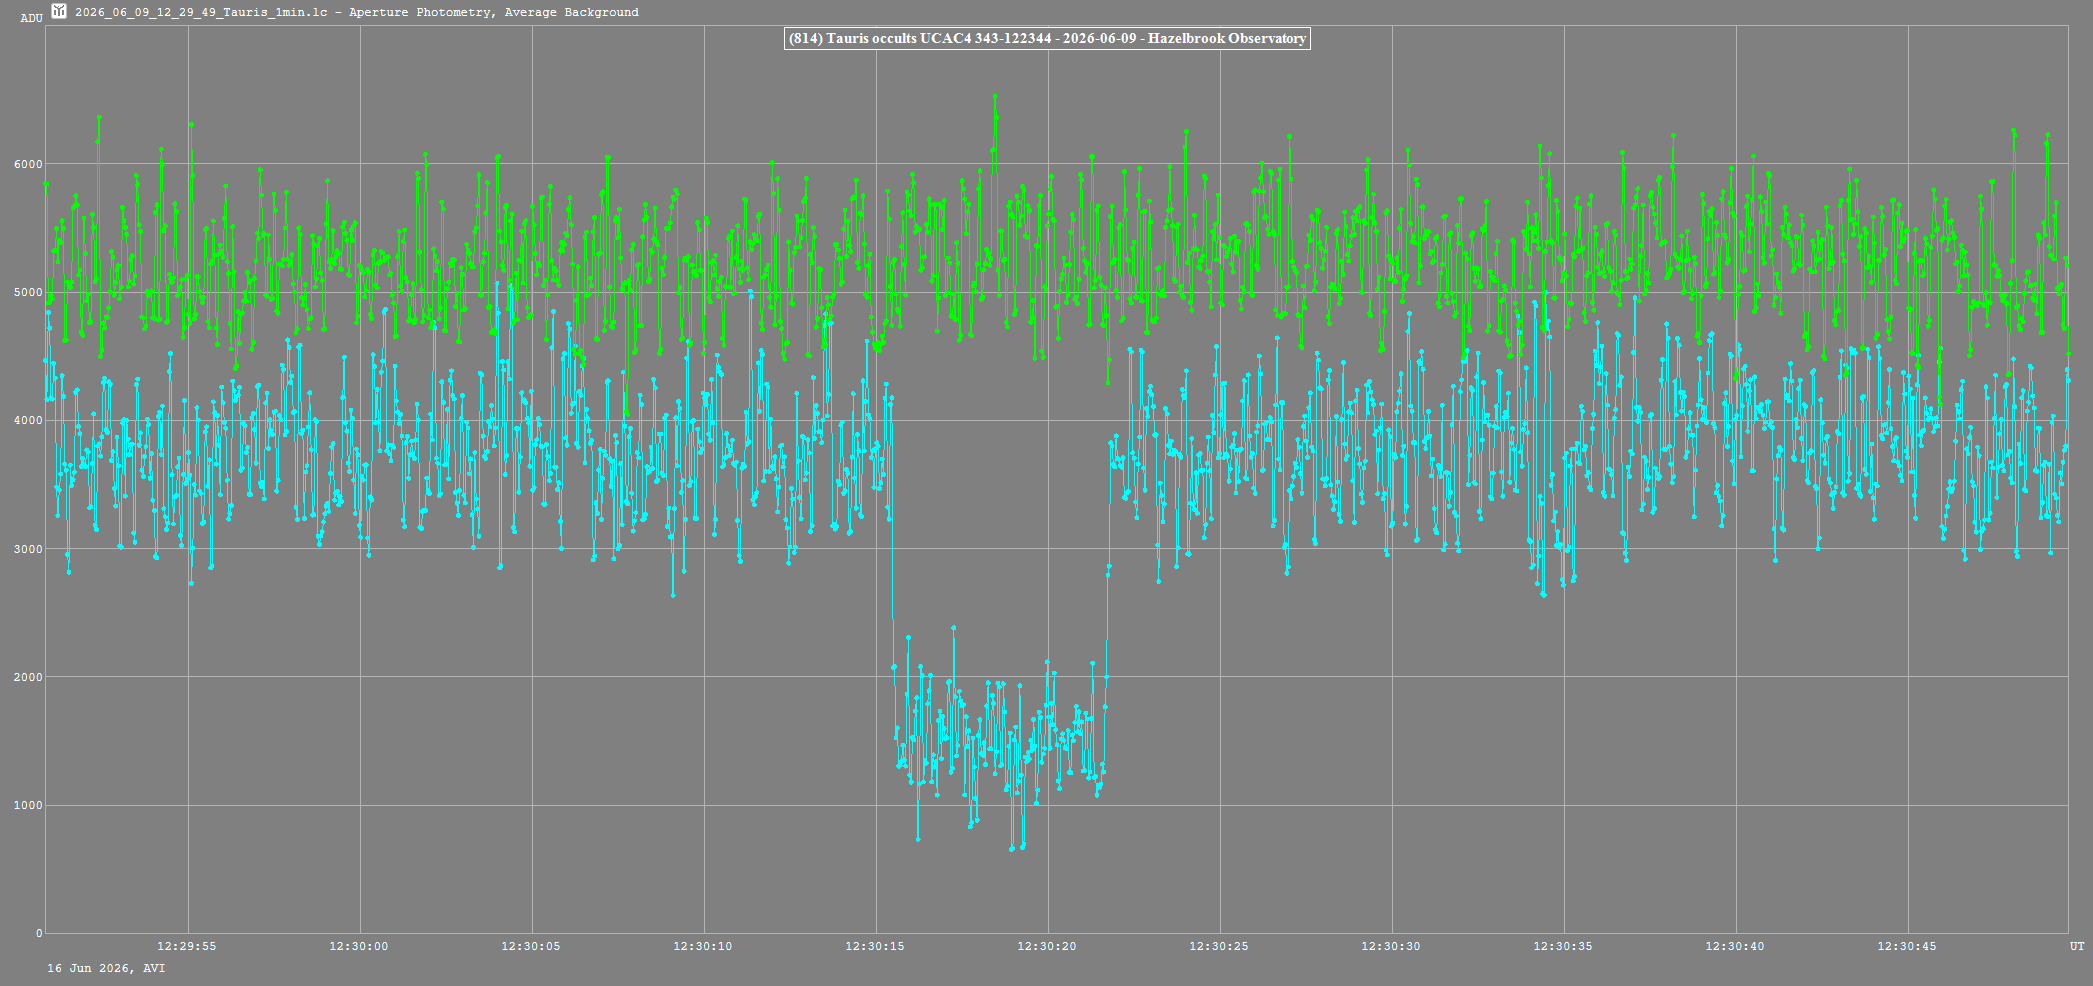
Task: Click the '16 Jun 2026, AVI' footer text
Action: (x=106, y=968)
